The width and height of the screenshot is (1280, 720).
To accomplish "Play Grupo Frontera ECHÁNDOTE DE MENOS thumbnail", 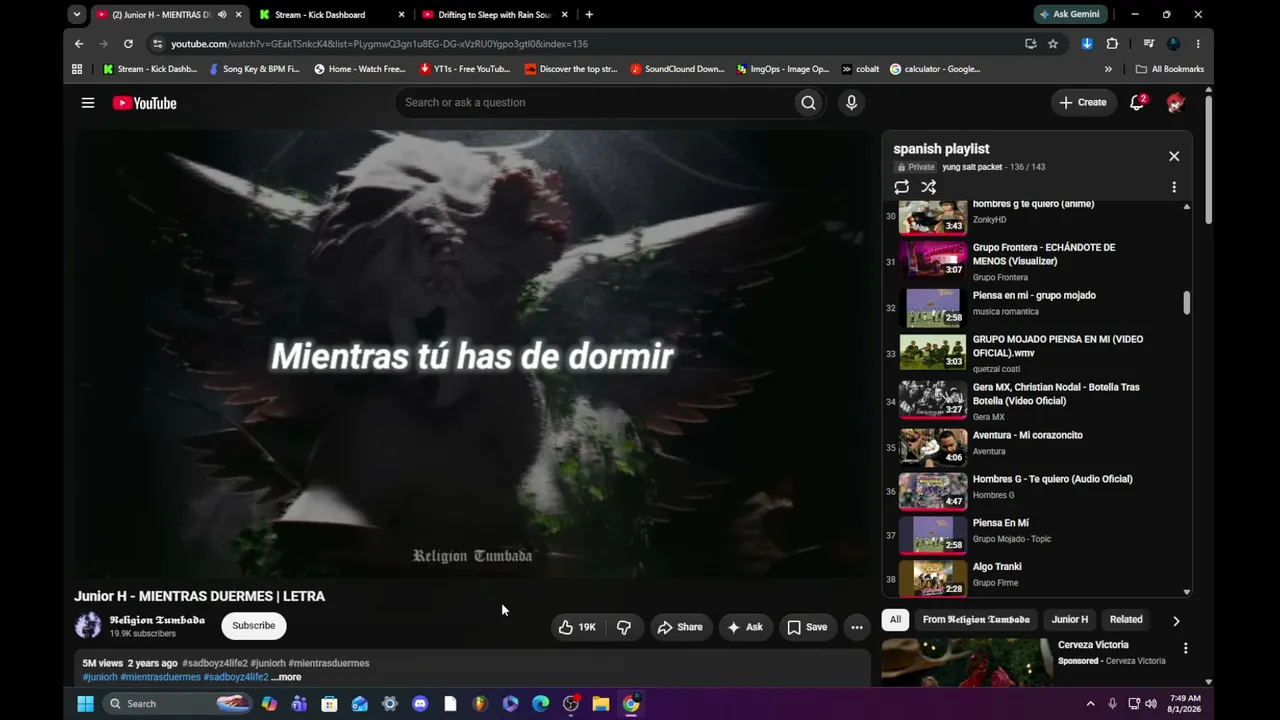I will point(933,260).
